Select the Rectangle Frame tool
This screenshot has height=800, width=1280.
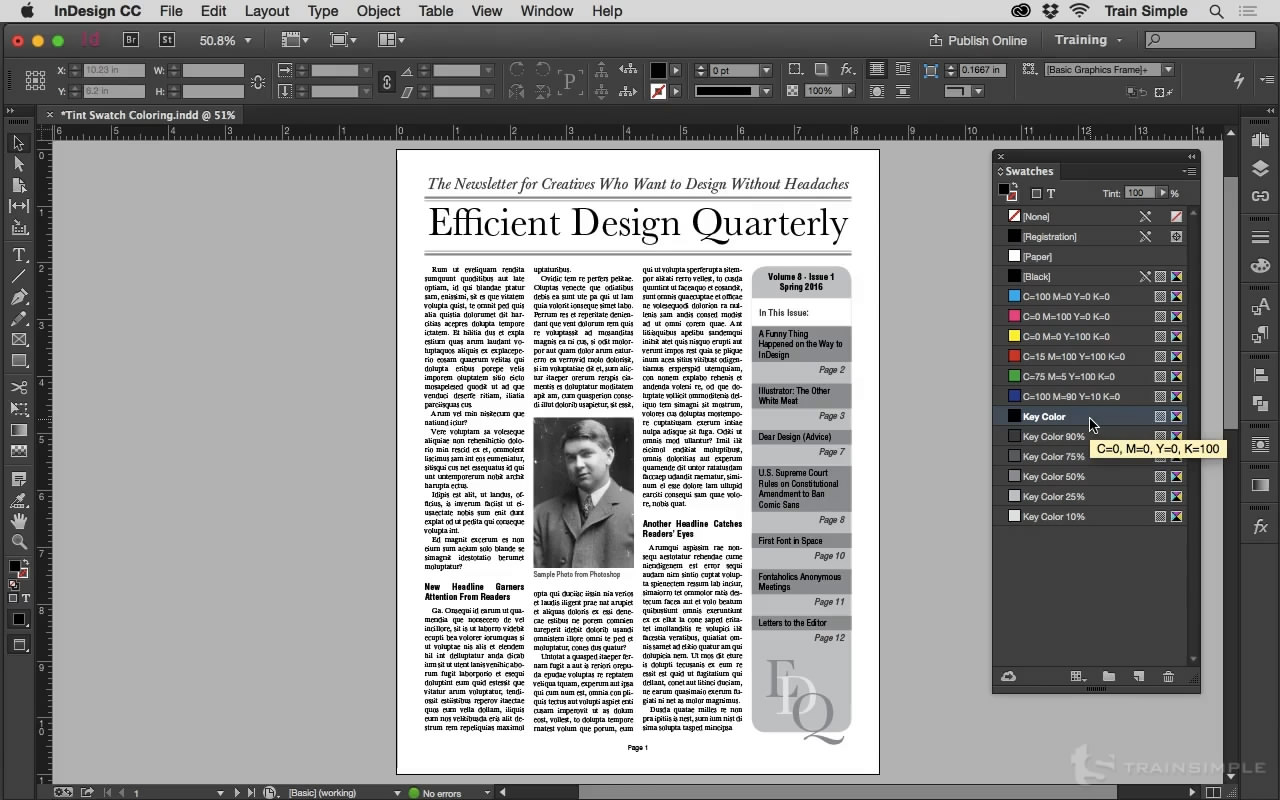coord(18,340)
